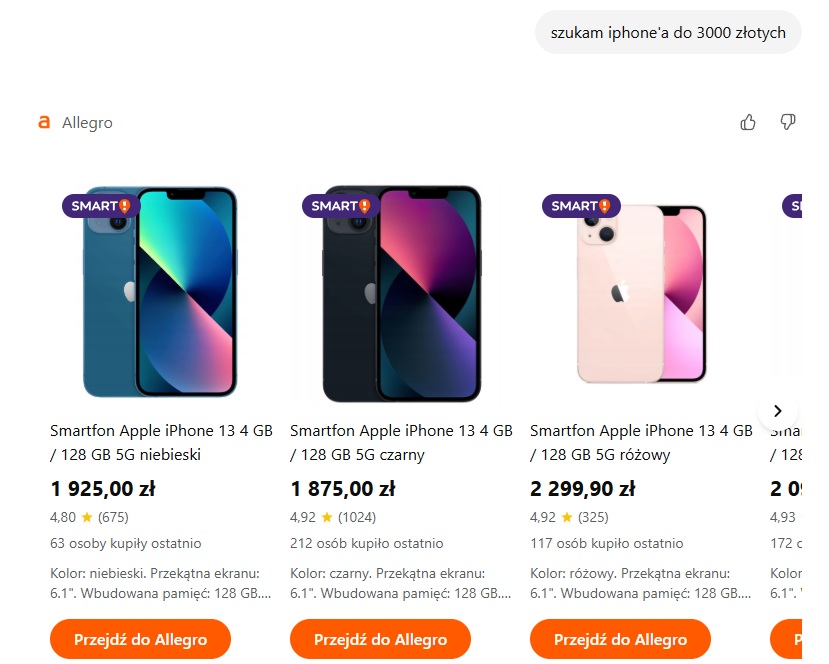829x664 pixels.
Task: Open the blue iPhone 13 product image
Action: coord(160,292)
